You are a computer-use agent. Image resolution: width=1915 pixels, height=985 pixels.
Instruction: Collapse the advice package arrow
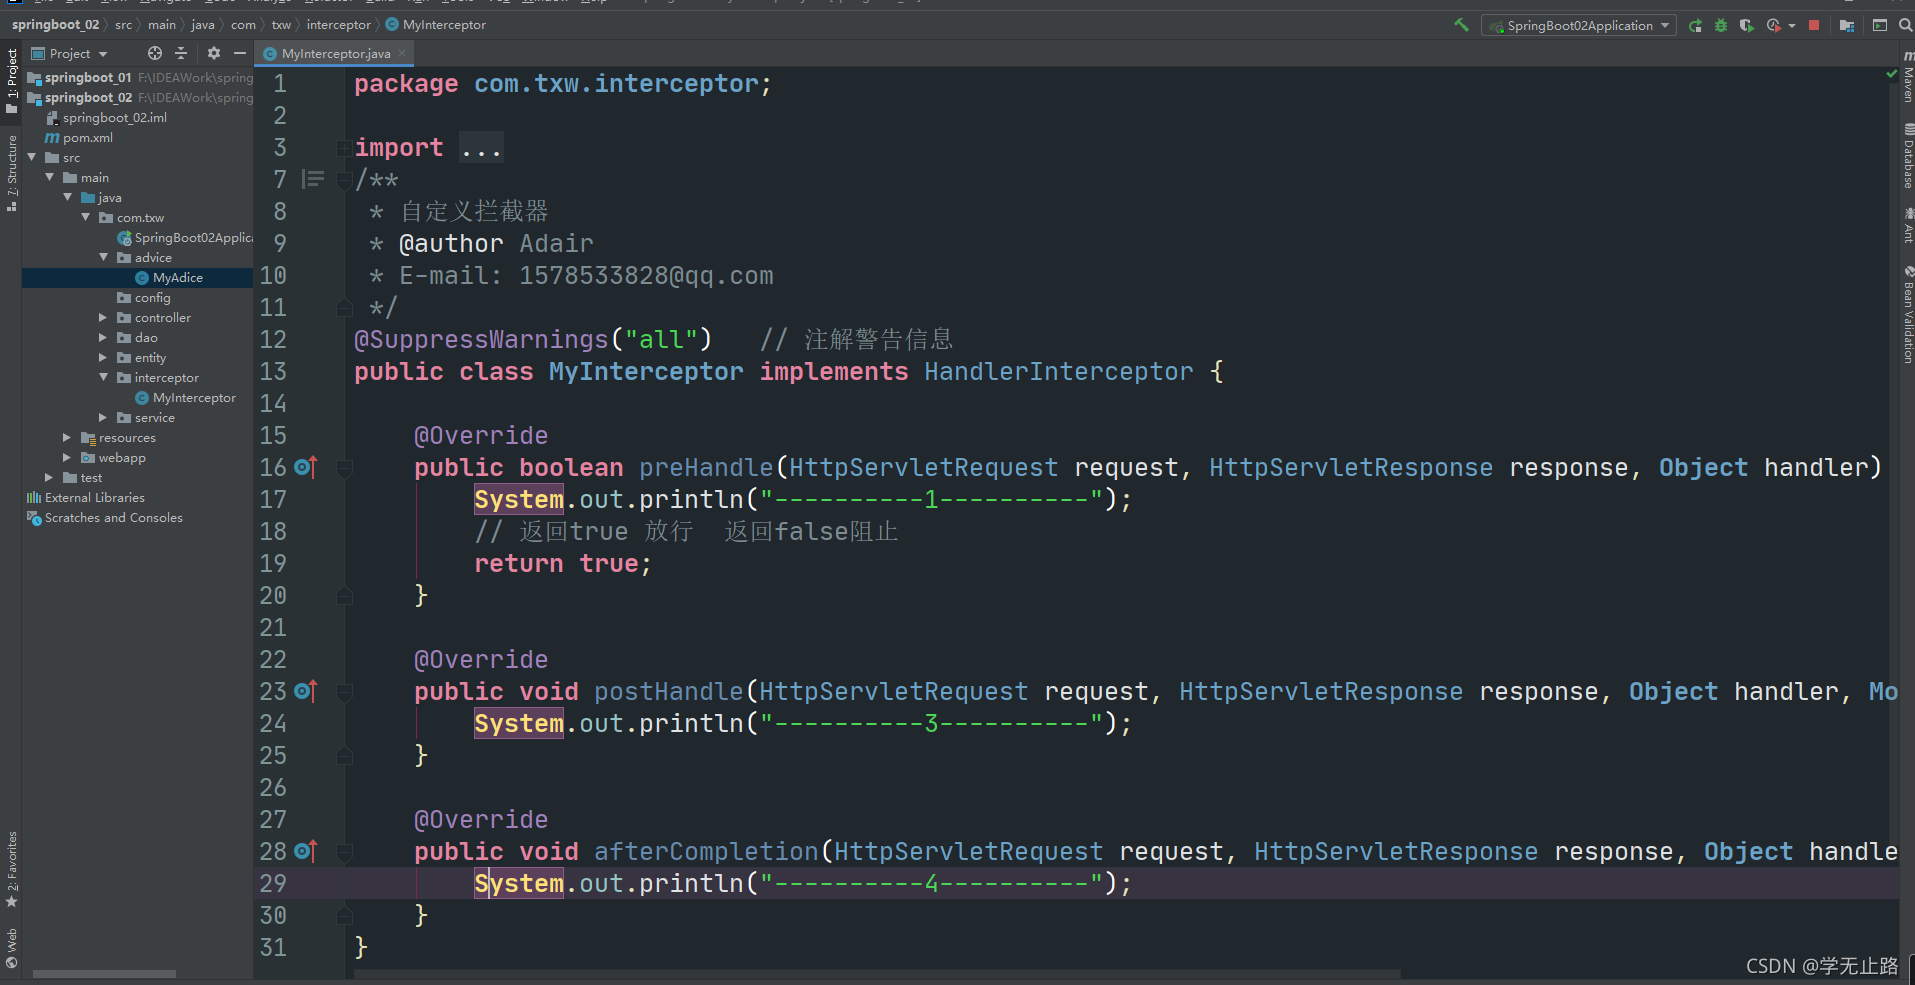[x=104, y=258]
